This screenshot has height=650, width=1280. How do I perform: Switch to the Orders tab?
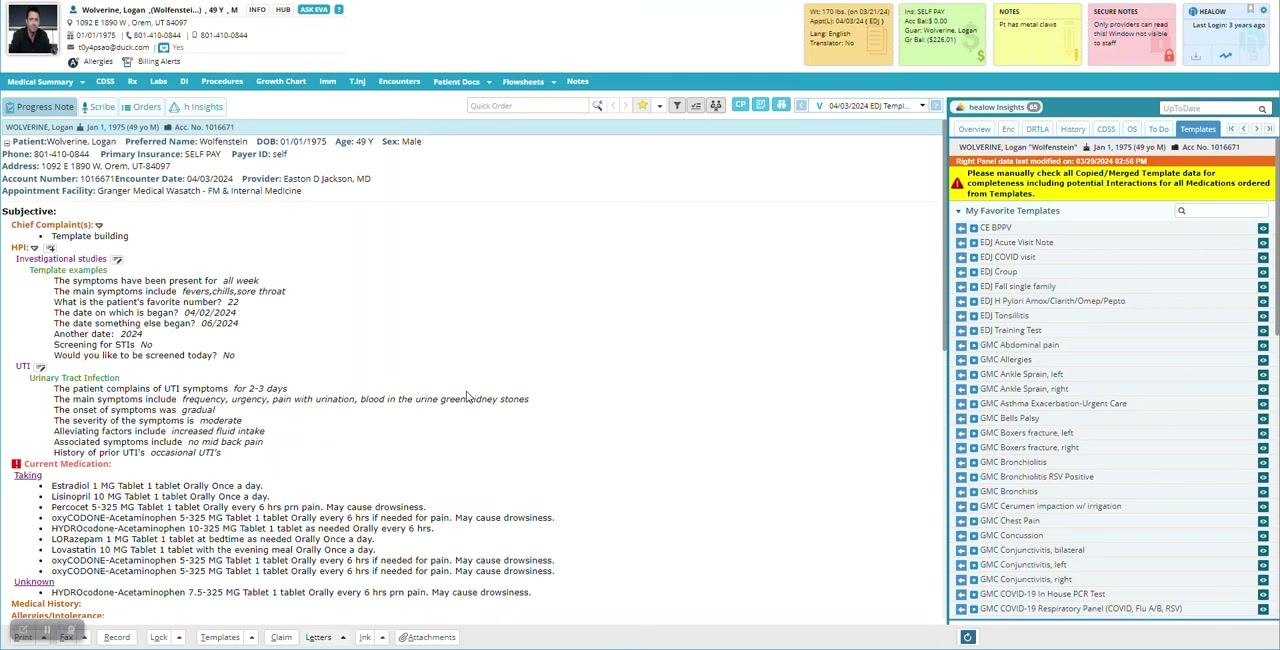(x=141, y=107)
